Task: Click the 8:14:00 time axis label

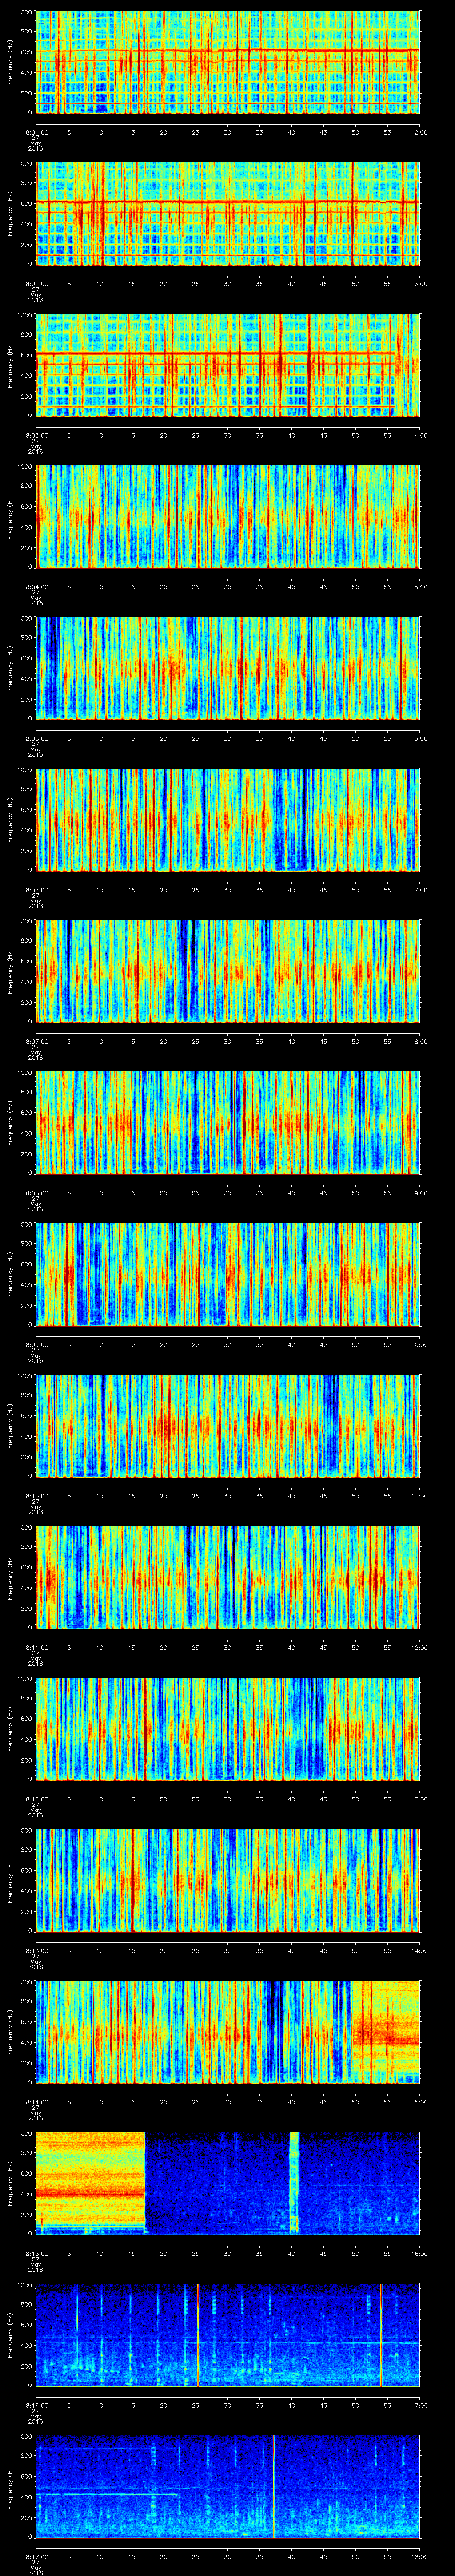Action: 36,2101
